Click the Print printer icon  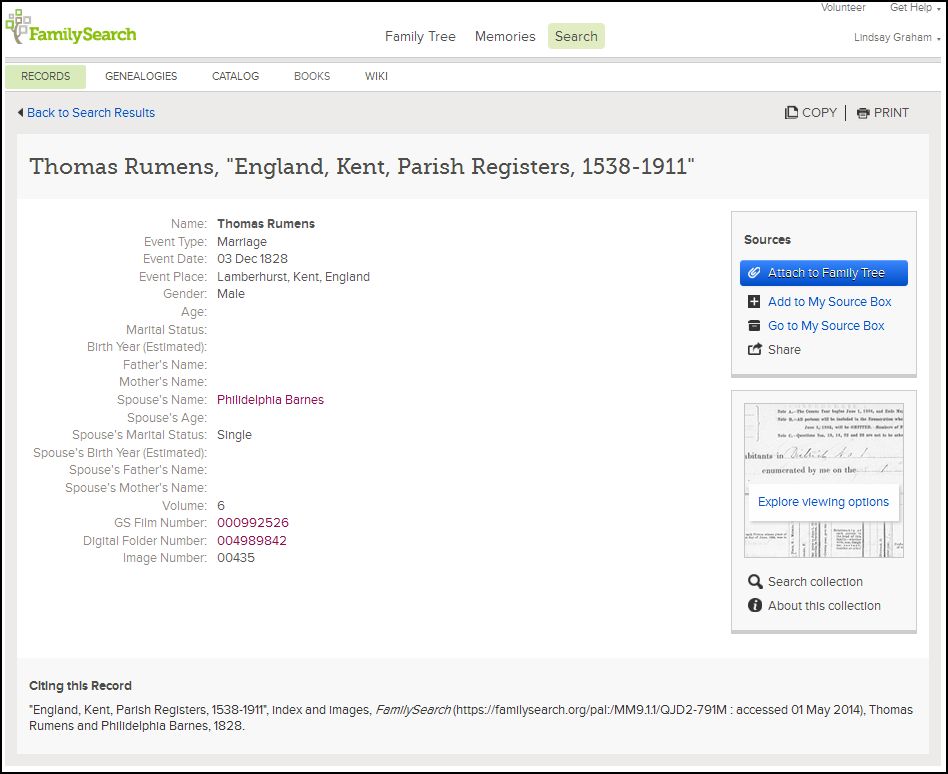[863, 113]
